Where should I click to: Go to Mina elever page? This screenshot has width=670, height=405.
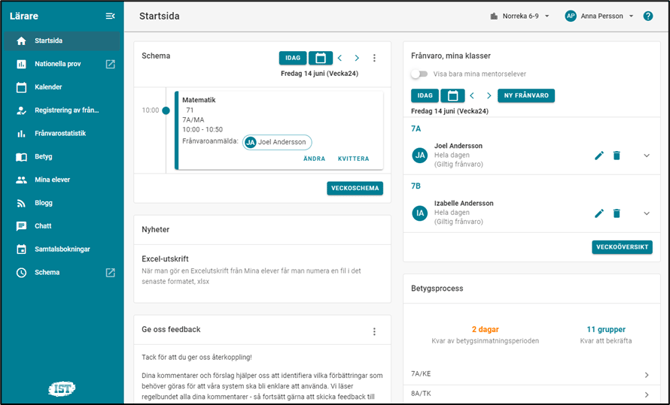52,180
